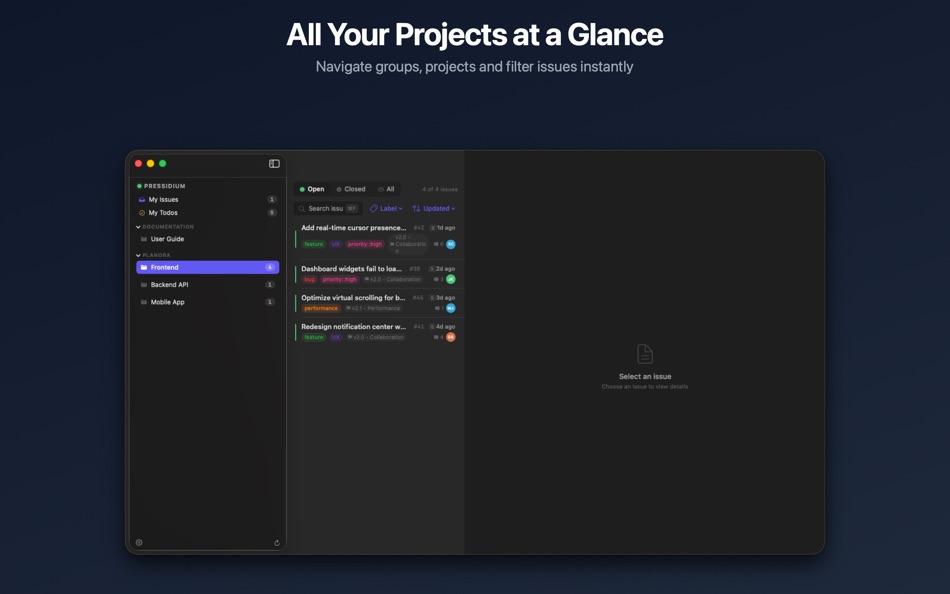
Task: Click the refresh icon below the issue list
Action: [x=276, y=542]
